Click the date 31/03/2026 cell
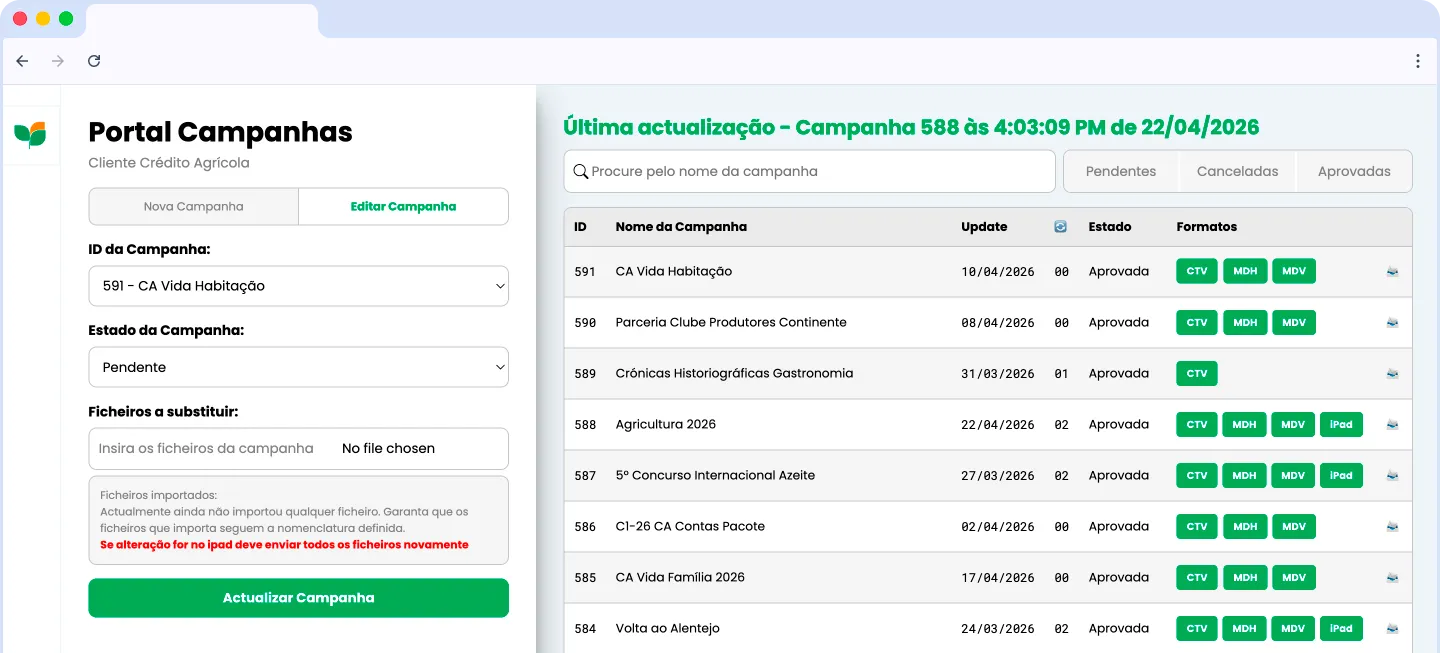 [998, 374]
